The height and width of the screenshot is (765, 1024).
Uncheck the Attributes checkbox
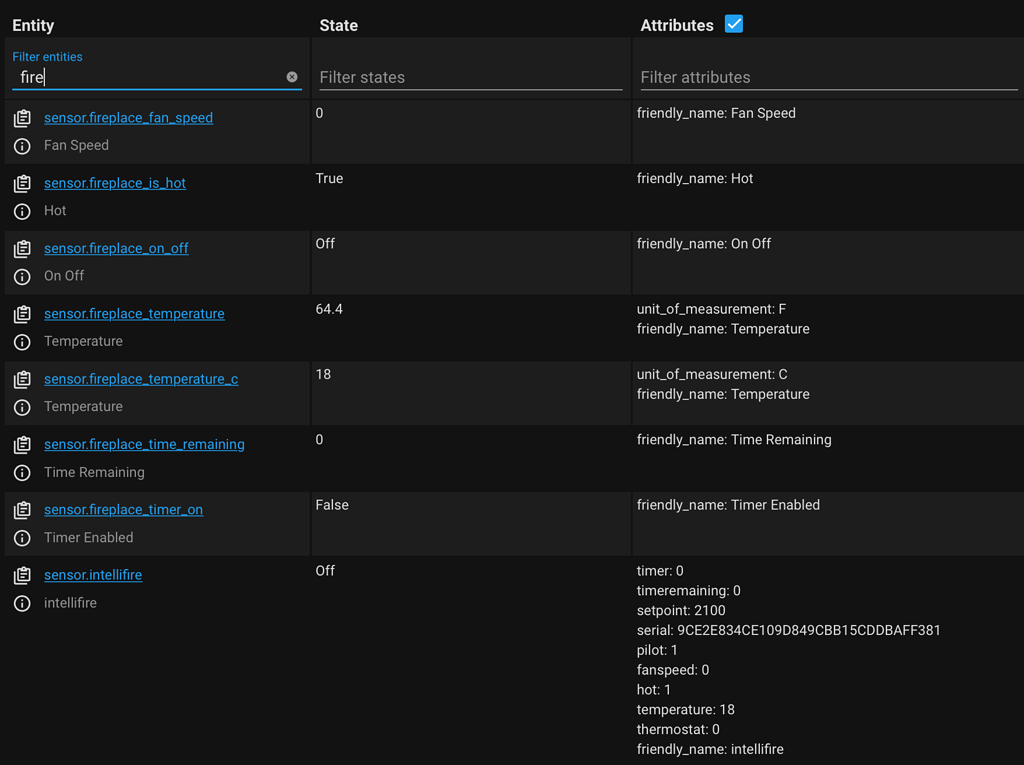pos(734,23)
